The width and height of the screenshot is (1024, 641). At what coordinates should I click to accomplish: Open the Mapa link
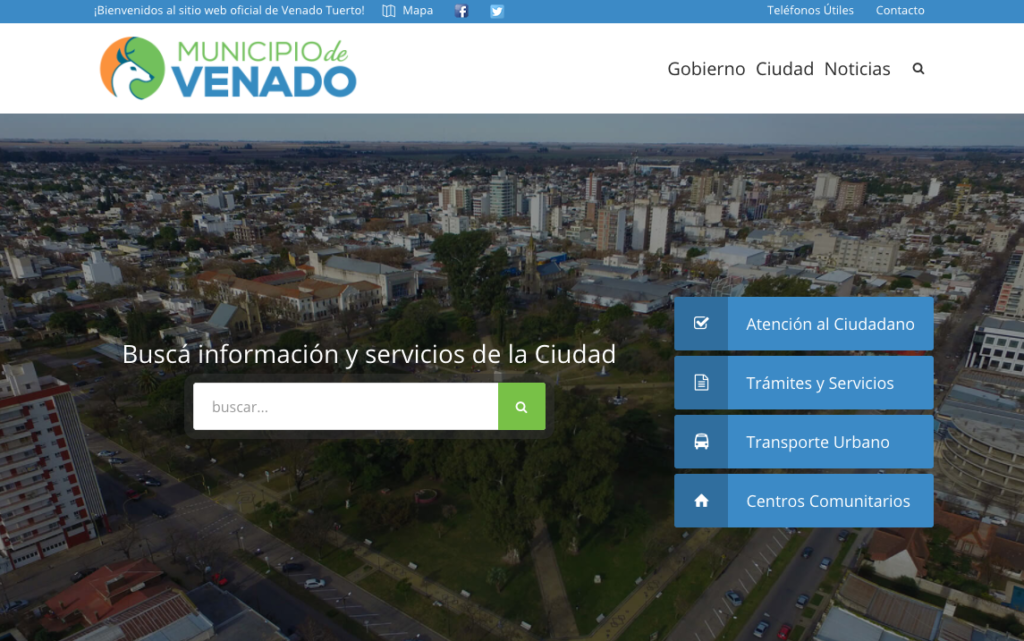coord(417,11)
